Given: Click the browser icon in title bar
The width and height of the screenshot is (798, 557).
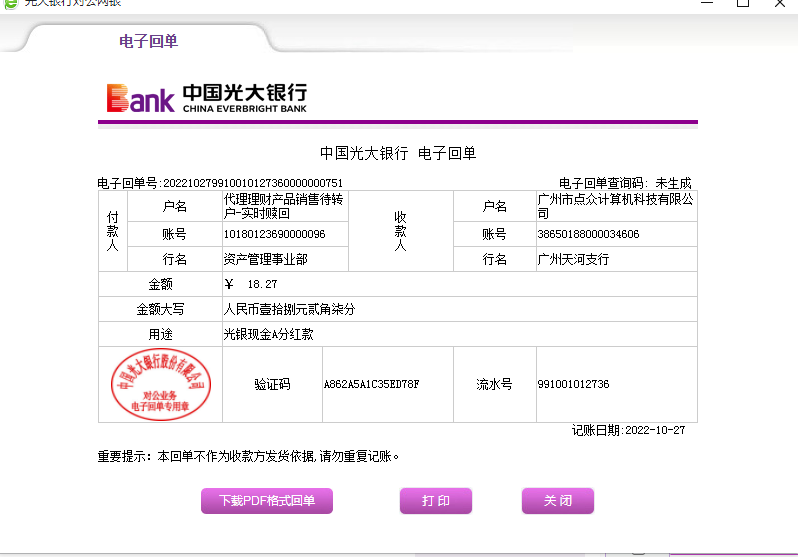Looking at the screenshot, I should pyautogui.click(x=11, y=4).
